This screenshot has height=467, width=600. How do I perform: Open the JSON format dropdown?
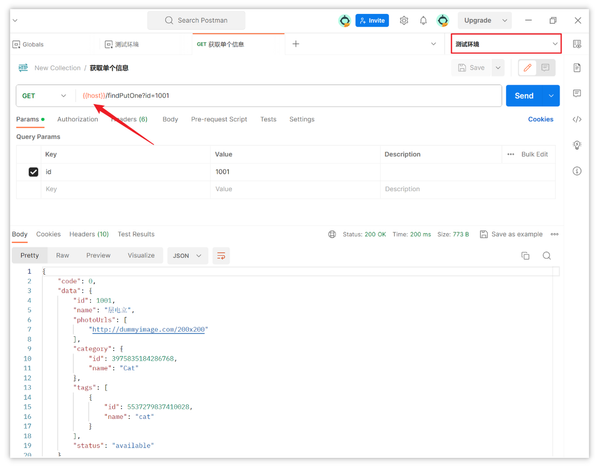tap(187, 256)
